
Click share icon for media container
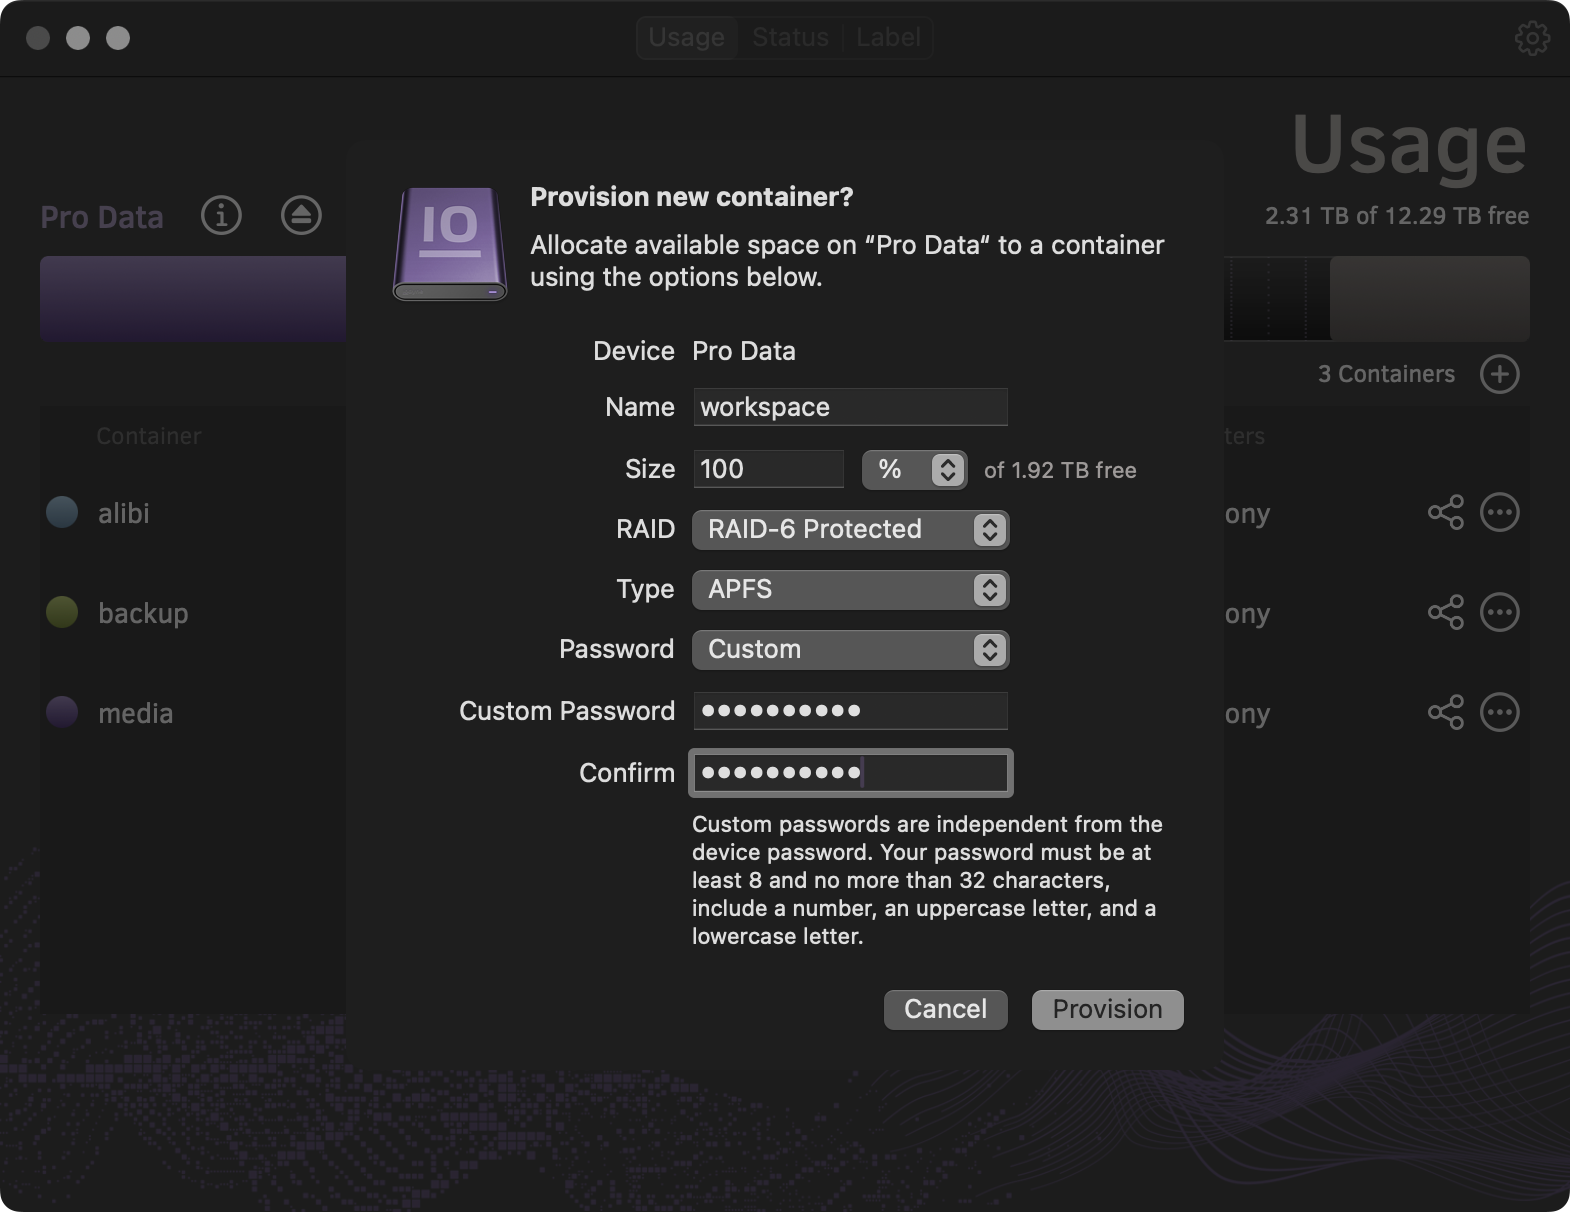[1445, 713]
